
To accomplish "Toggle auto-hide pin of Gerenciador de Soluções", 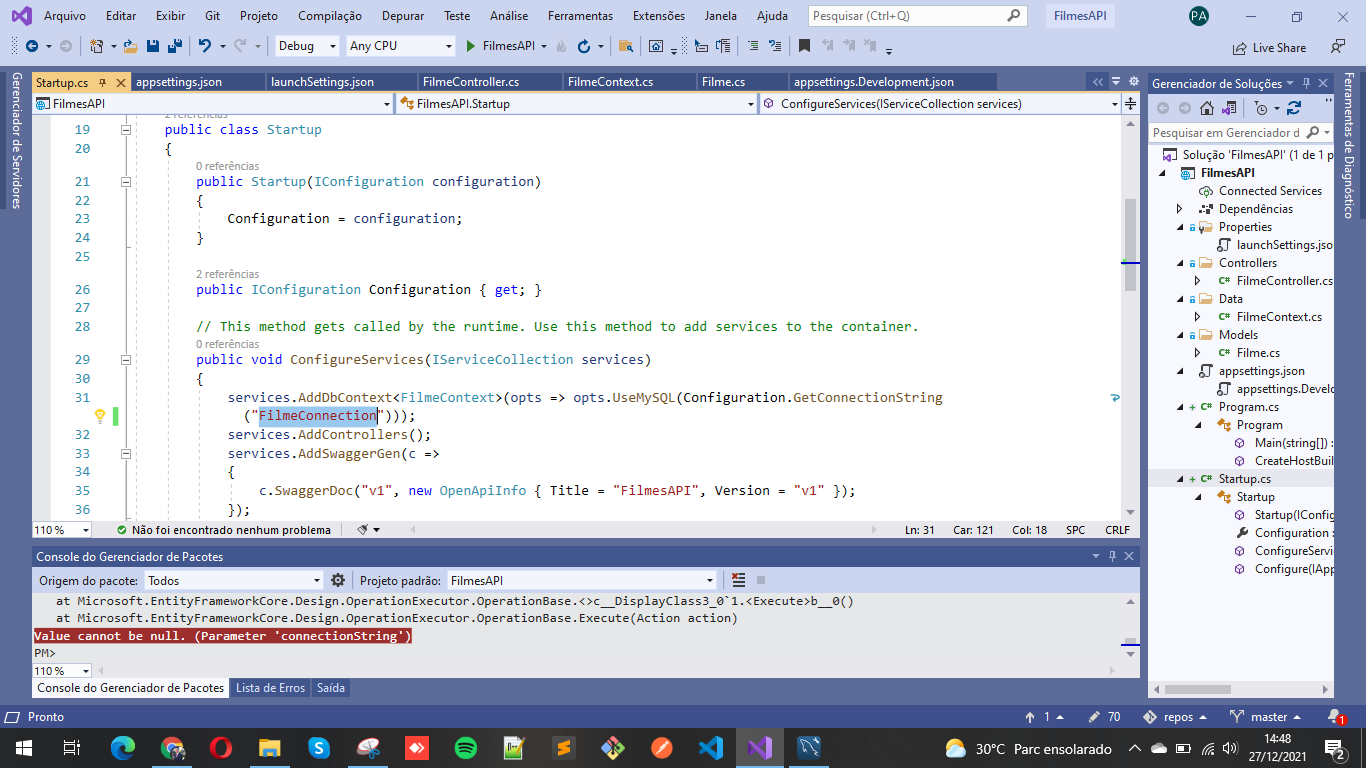I will click(x=1307, y=83).
